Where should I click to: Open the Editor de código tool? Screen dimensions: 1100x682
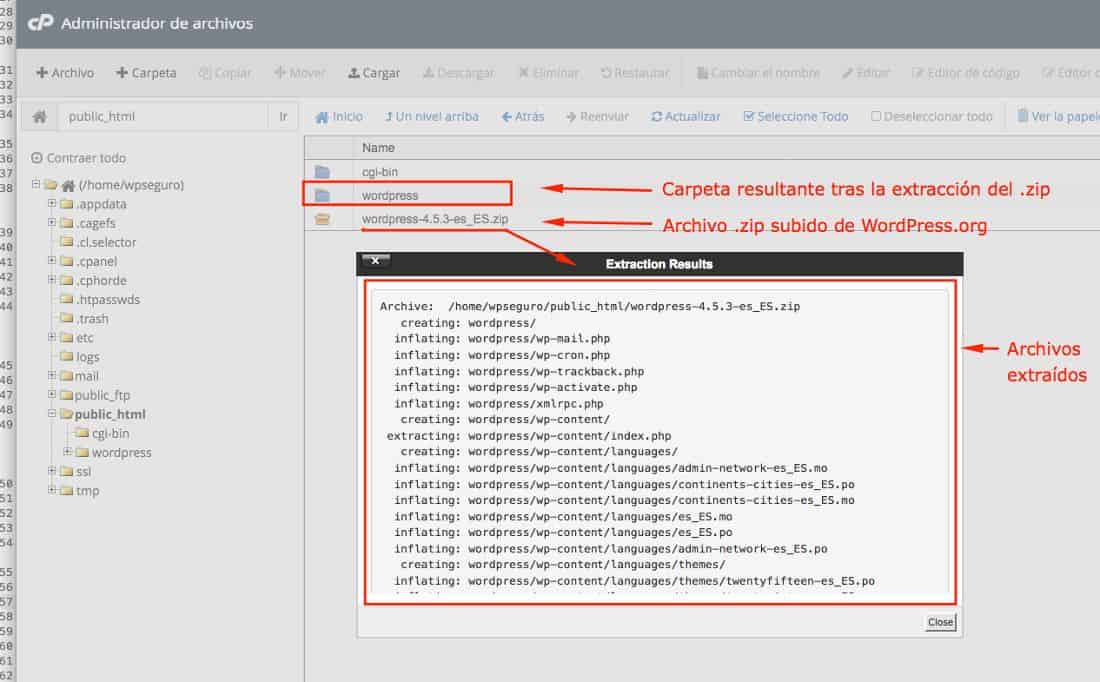965,73
